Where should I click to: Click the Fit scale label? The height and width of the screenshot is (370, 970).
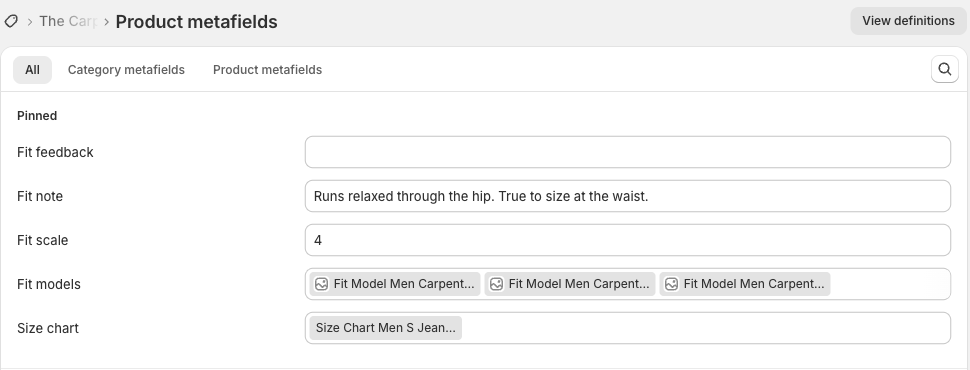[43, 240]
